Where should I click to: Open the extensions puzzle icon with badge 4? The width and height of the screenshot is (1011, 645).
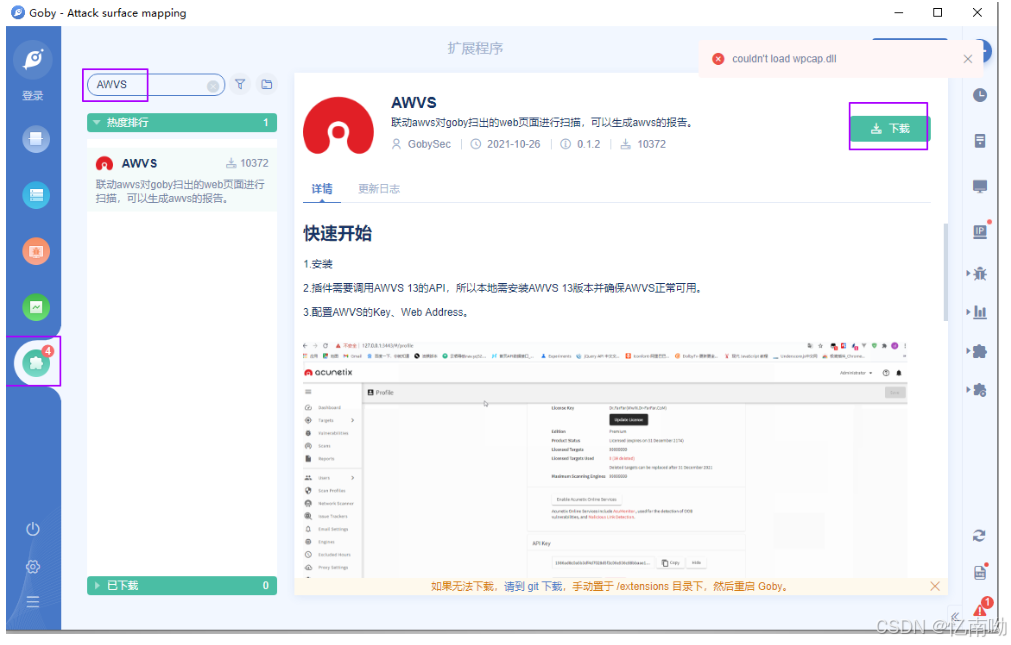[36, 362]
